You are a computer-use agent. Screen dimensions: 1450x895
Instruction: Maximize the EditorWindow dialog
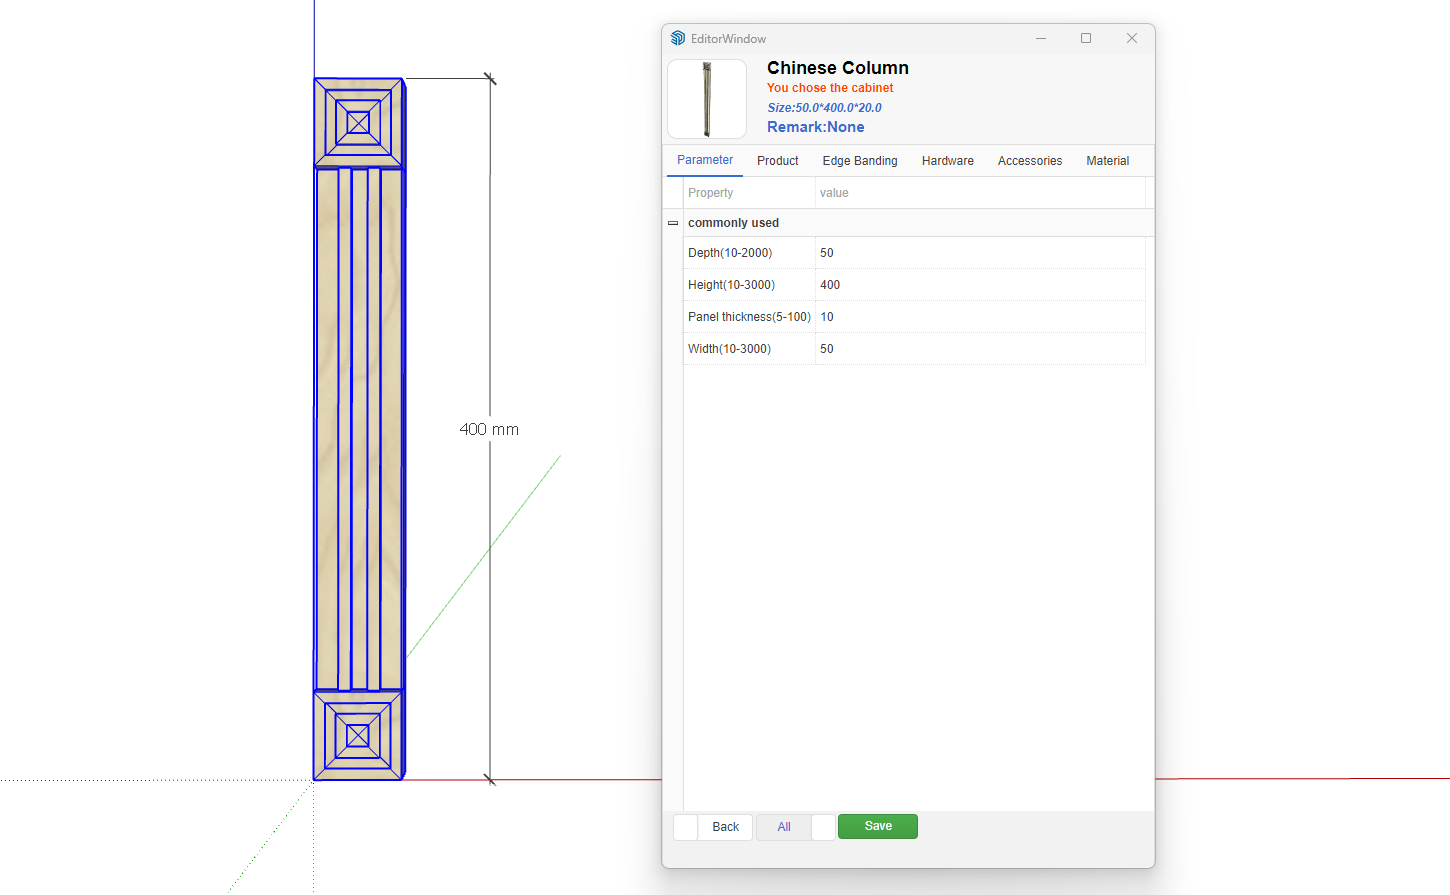click(1085, 38)
